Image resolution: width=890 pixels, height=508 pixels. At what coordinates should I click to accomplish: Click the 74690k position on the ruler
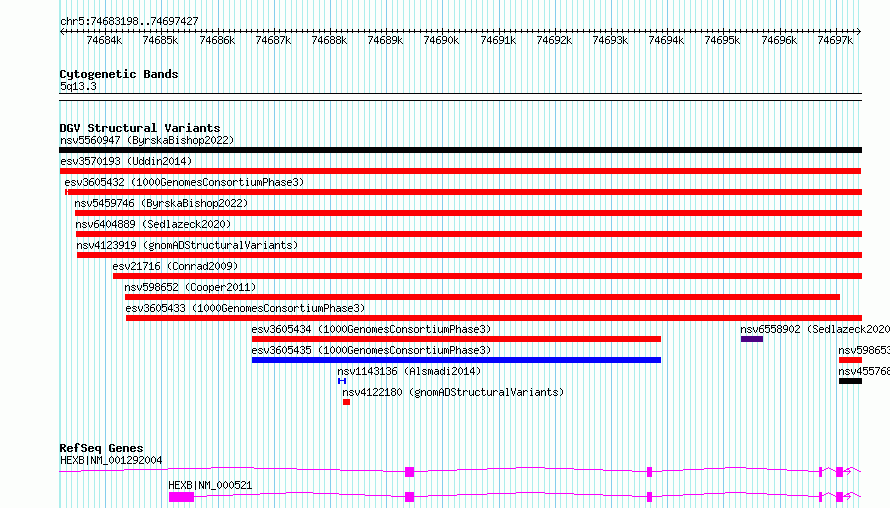click(441, 40)
